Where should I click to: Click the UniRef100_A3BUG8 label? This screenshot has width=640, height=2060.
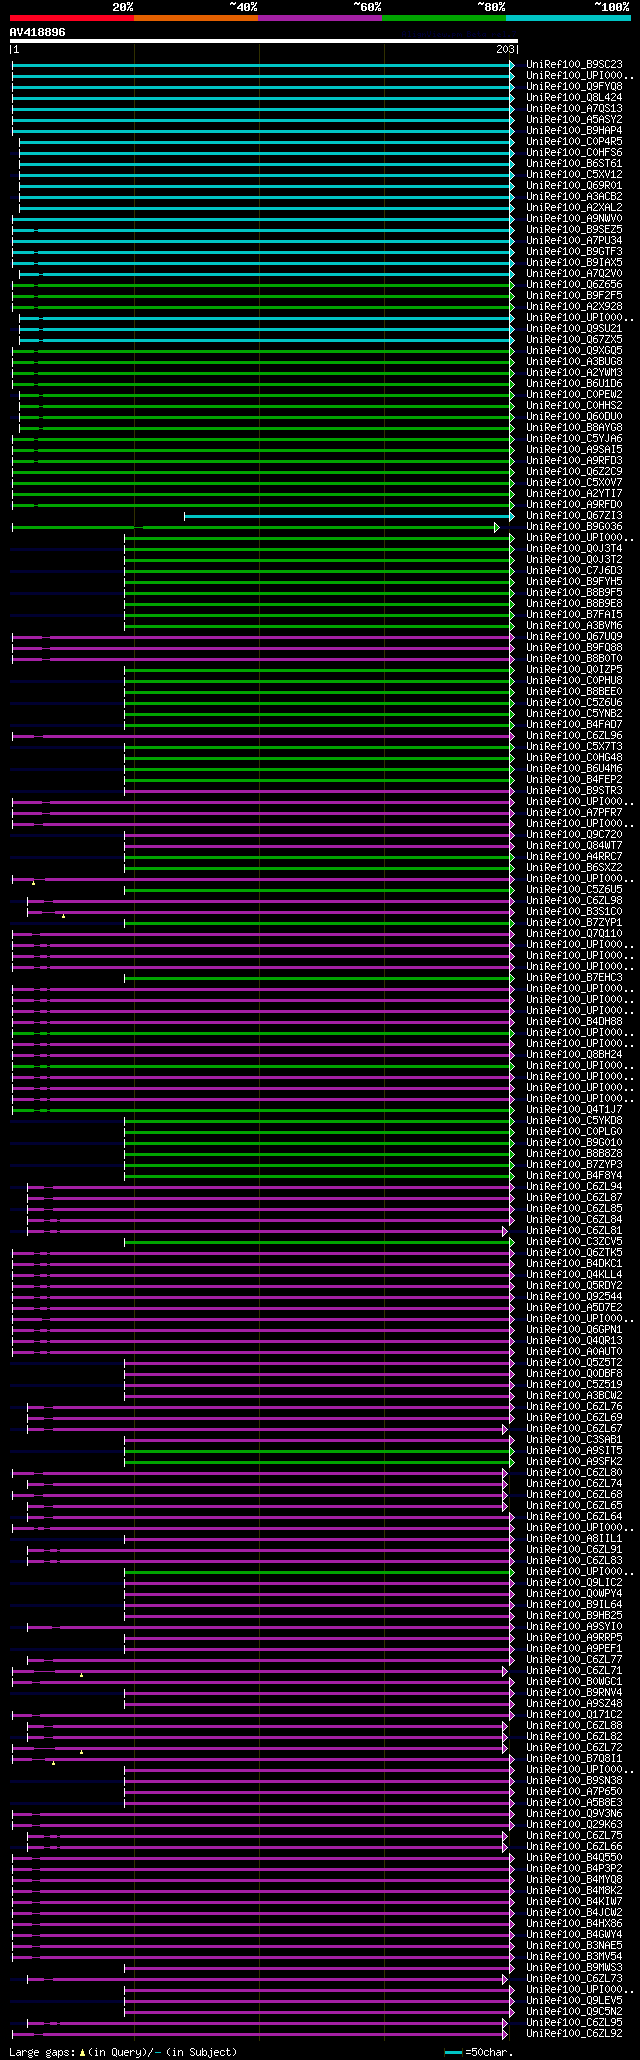click(x=574, y=362)
